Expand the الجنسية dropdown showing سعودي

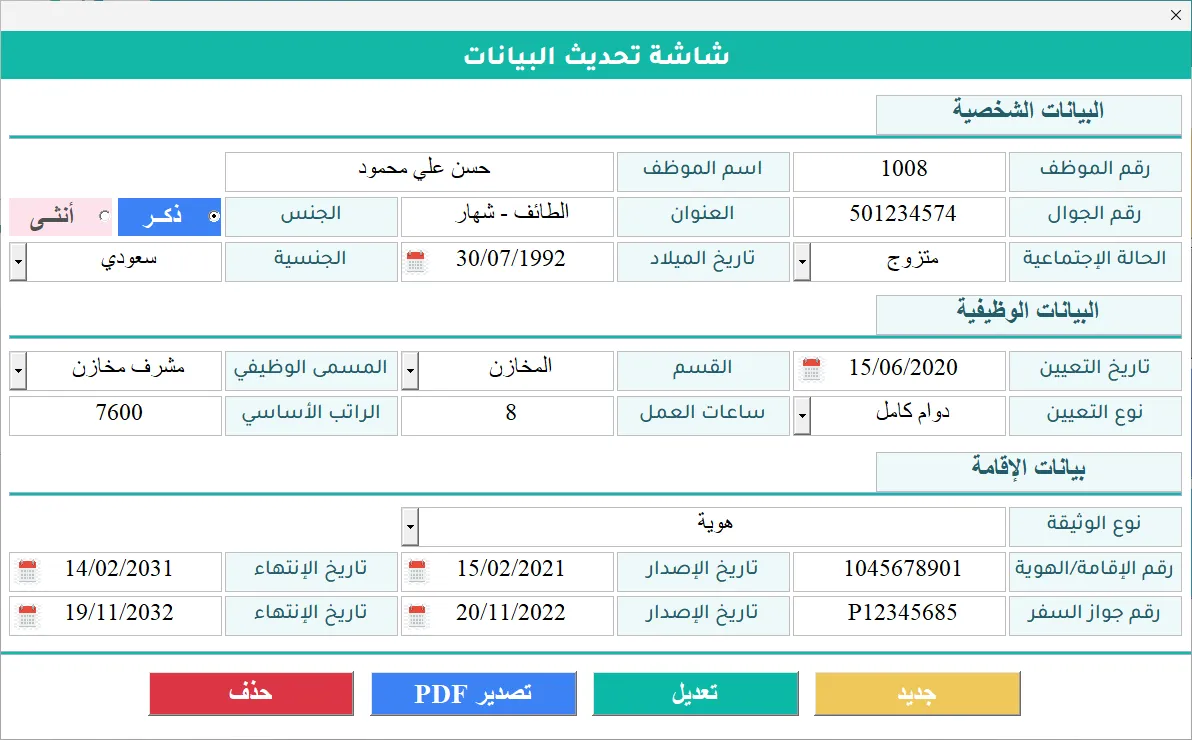click(17, 262)
